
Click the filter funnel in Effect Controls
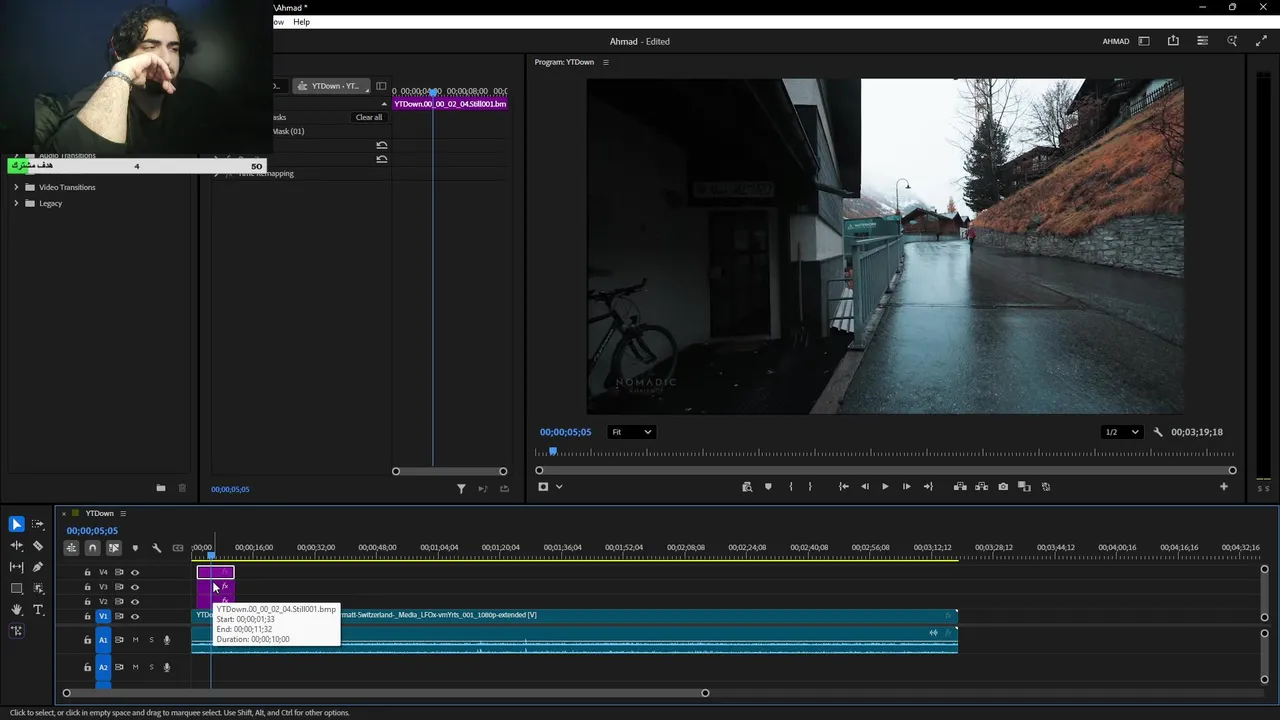461,489
